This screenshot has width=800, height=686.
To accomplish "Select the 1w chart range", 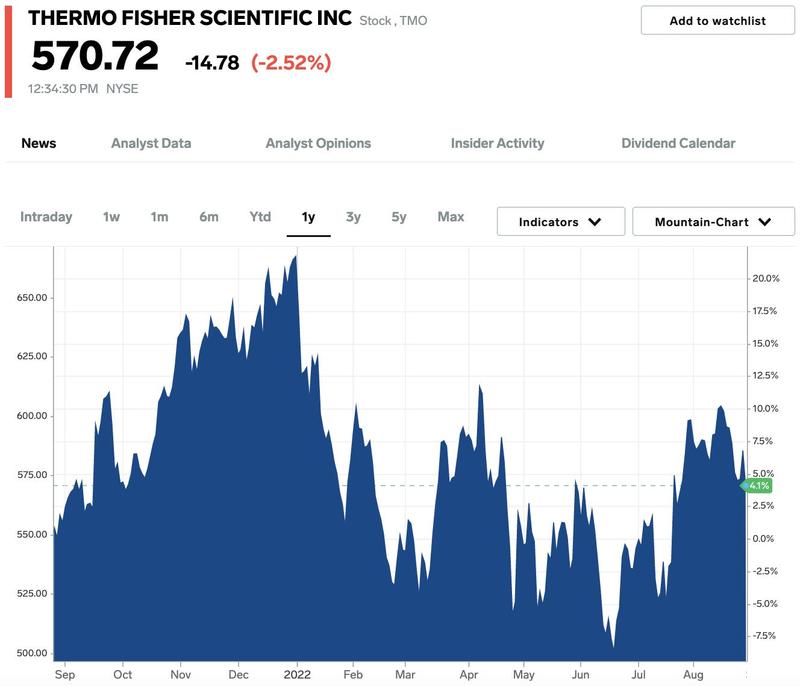I will point(111,217).
